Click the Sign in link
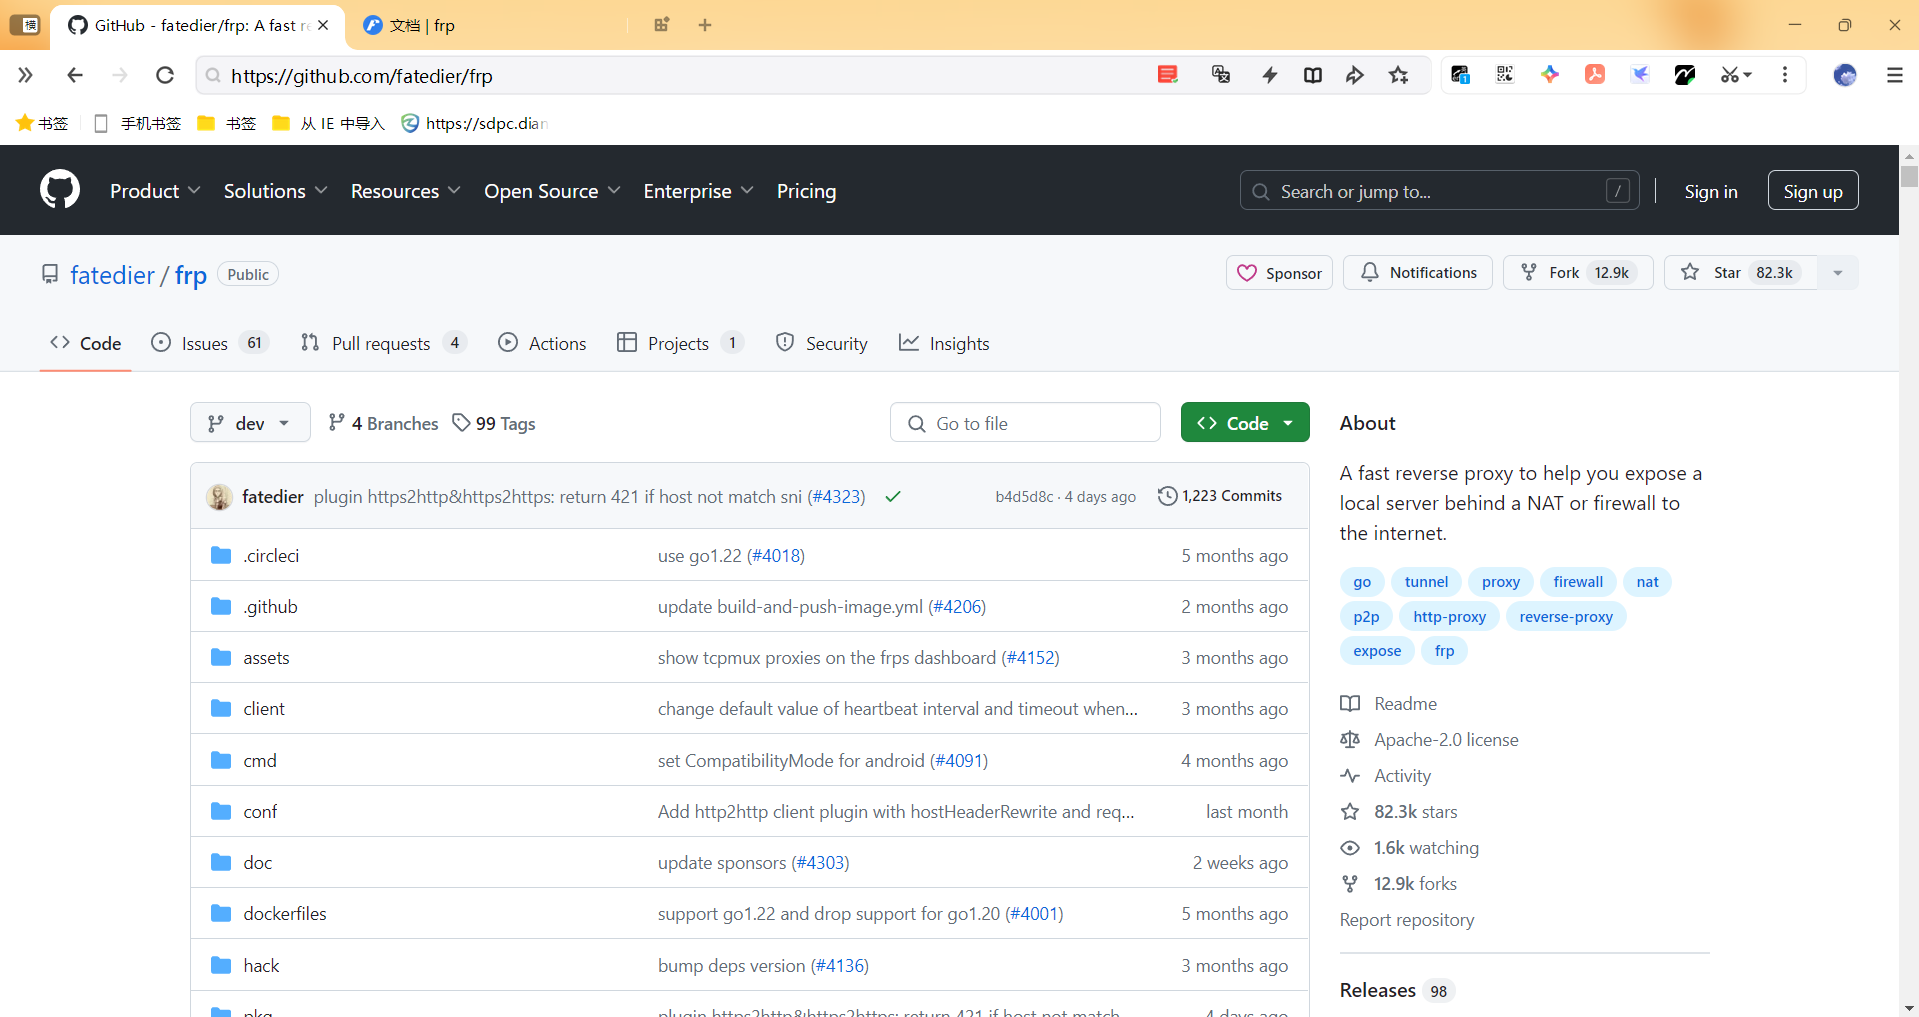This screenshot has height=1017, width=1919. pyautogui.click(x=1710, y=191)
